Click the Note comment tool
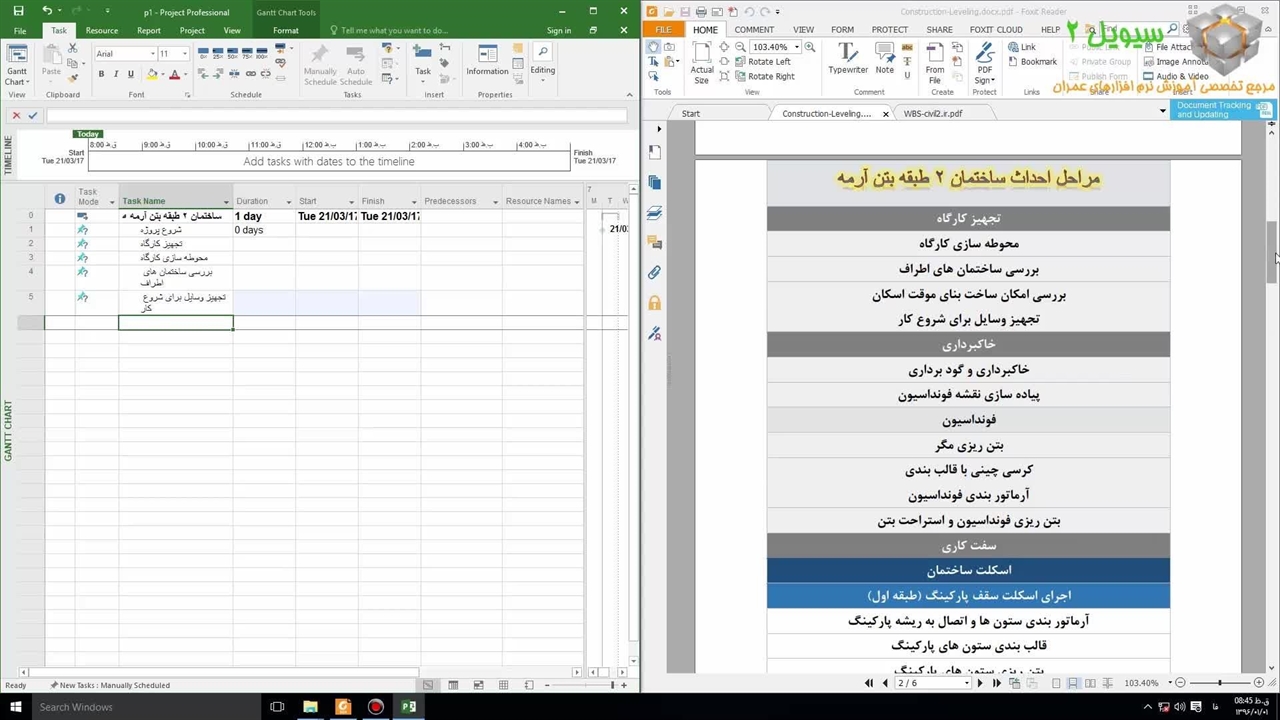Viewport: 1280px width, 720px height. (x=885, y=58)
